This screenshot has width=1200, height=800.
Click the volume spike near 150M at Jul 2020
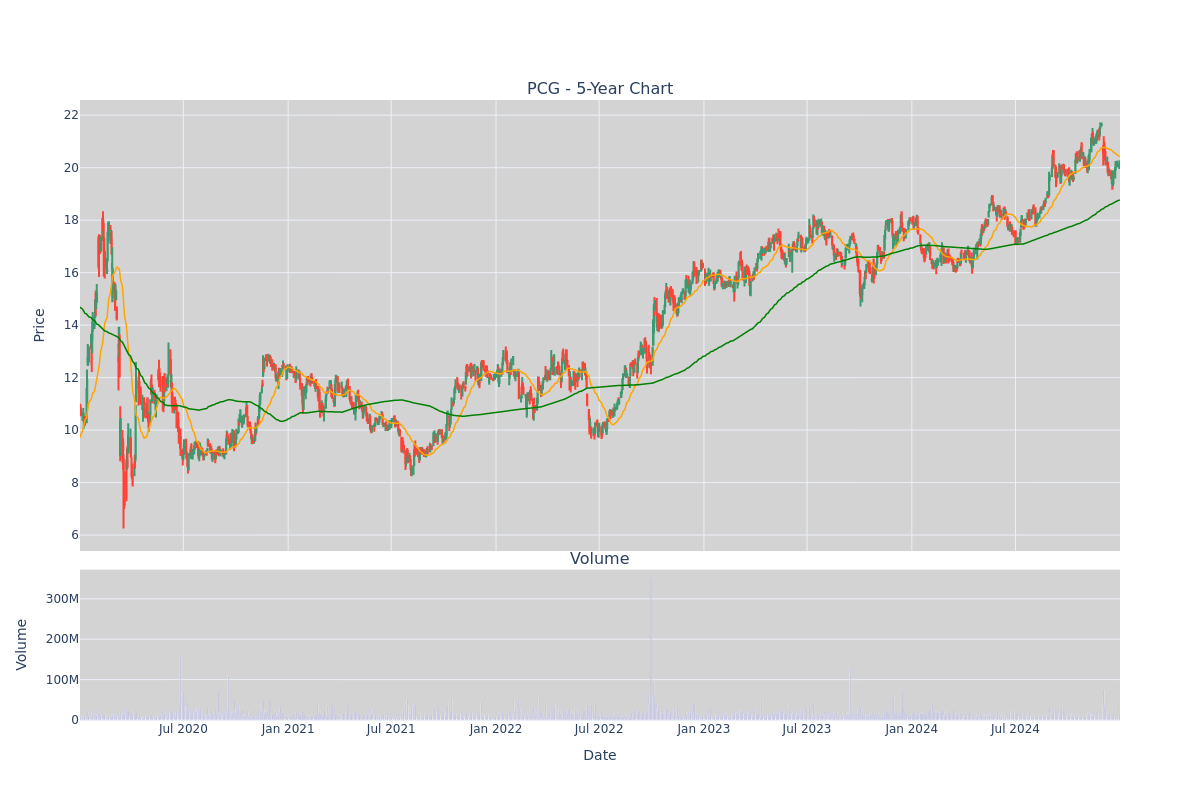click(x=181, y=688)
